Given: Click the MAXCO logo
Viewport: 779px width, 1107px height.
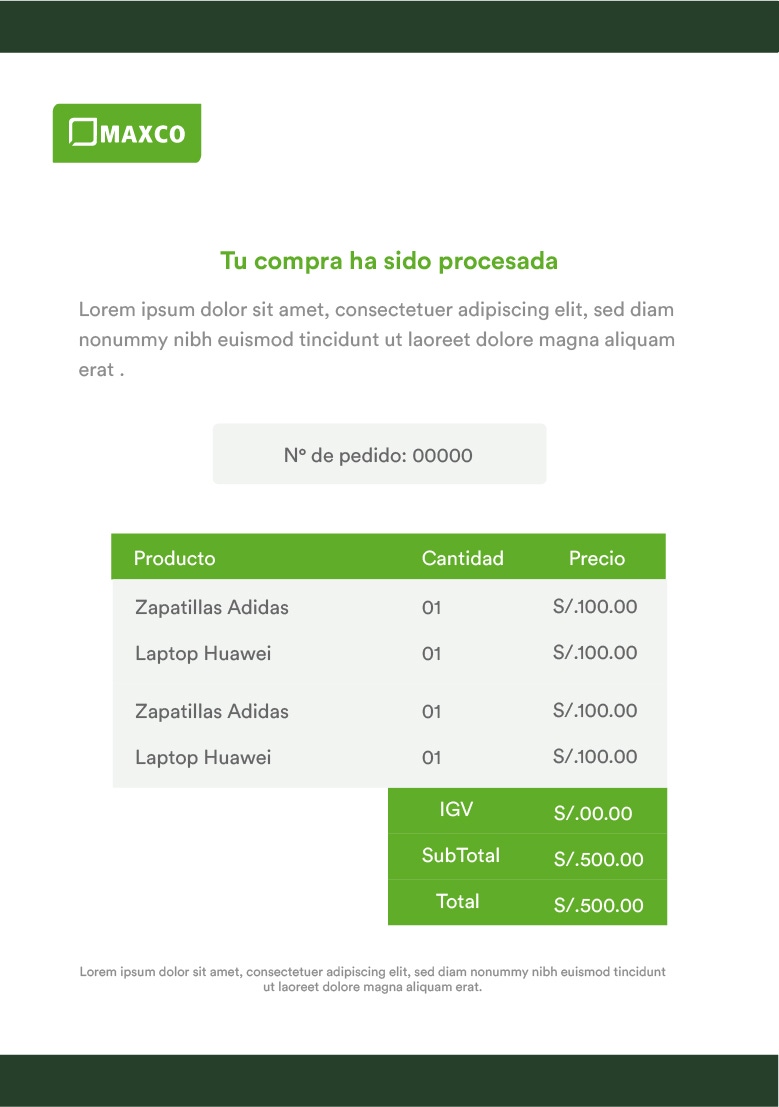Looking at the screenshot, I should tap(127, 133).
